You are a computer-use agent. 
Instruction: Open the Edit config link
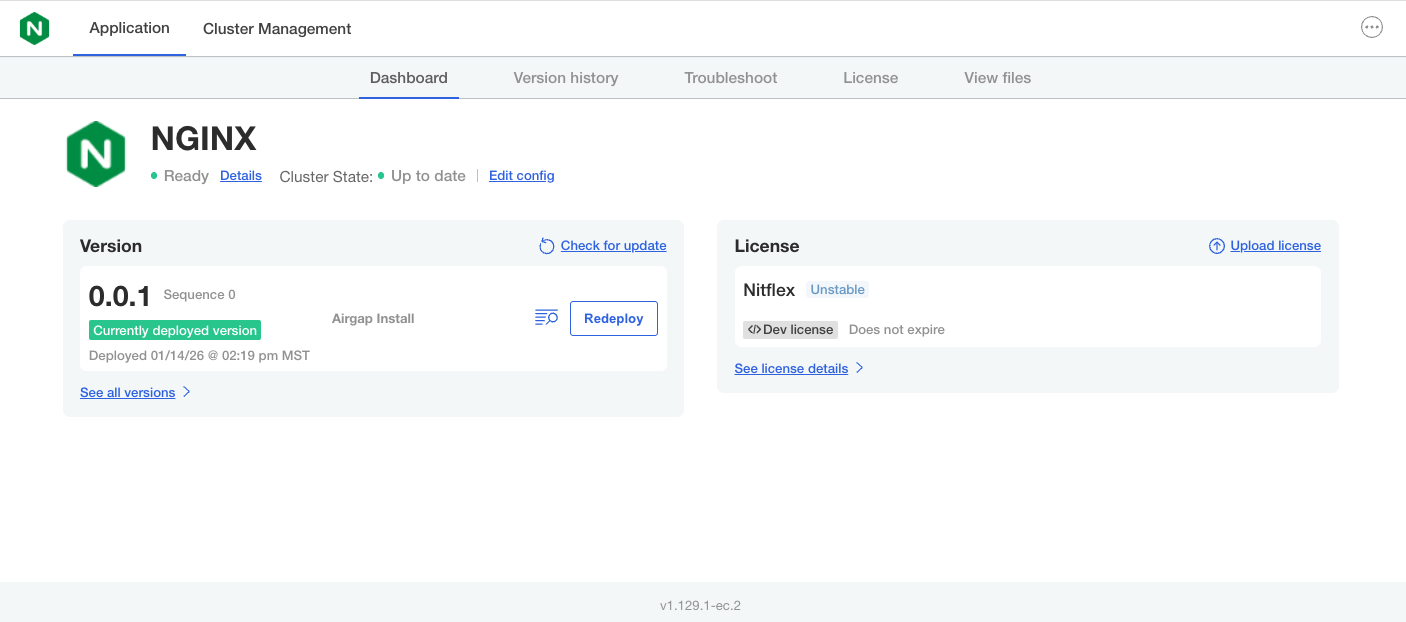[521, 175]
